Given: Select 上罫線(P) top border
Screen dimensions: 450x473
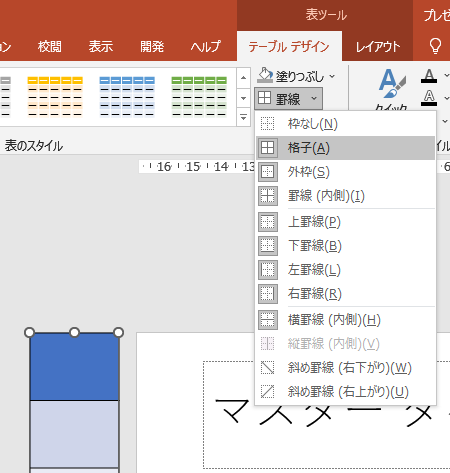Looking at the screenshot, I should 346,222.
